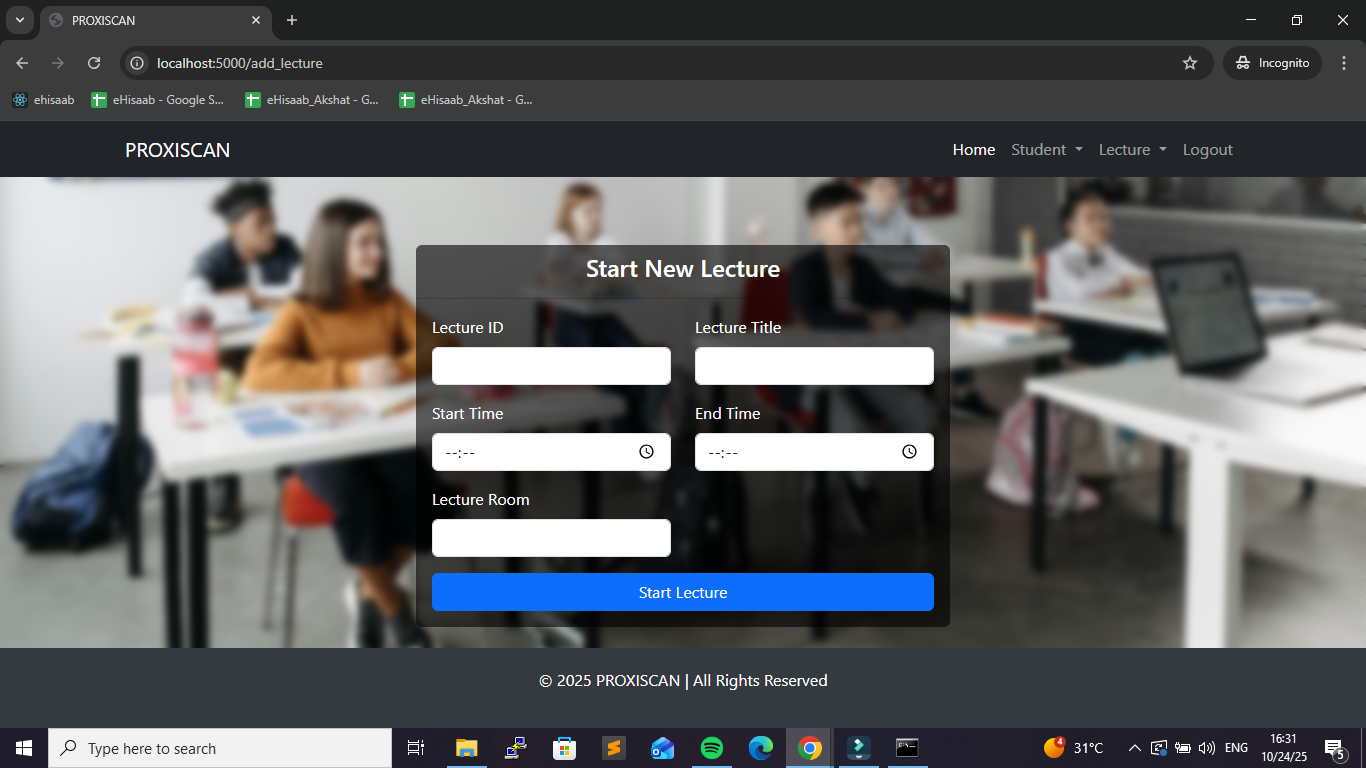Reload the page using the refresh icon
Viewport: 1366px width, 768px height.
pos(94,63)
